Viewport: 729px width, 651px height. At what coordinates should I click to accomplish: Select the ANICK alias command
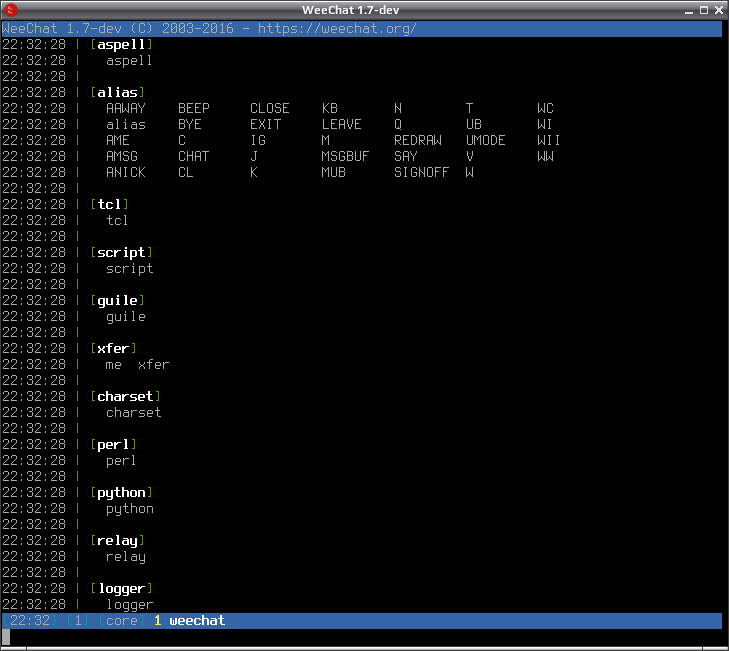pyautogui.click(x=126, y=173)
